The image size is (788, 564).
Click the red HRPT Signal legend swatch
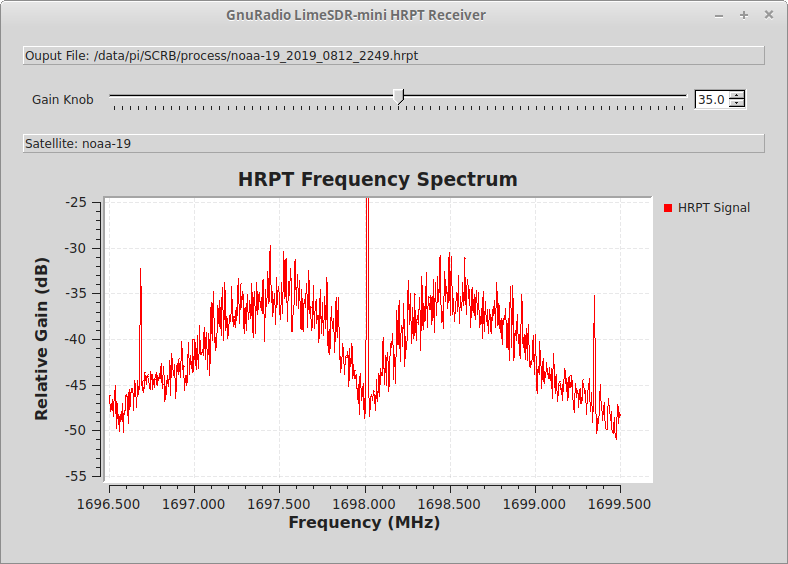(x=669, y=208)
